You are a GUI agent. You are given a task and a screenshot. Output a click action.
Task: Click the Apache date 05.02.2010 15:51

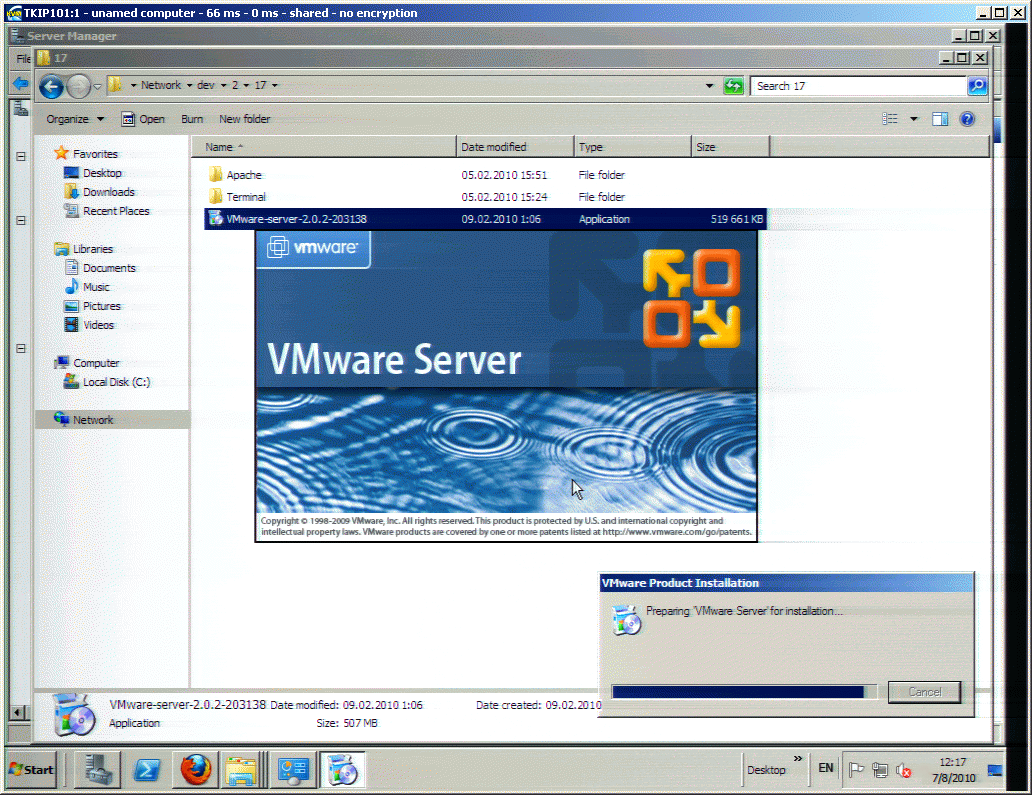point(504,175)
